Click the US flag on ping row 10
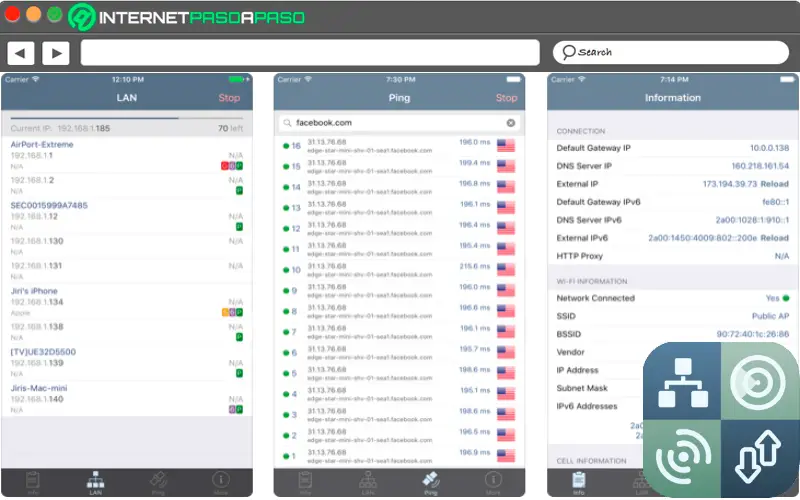Viewport: 800px width, 500px height. point(506,269)
